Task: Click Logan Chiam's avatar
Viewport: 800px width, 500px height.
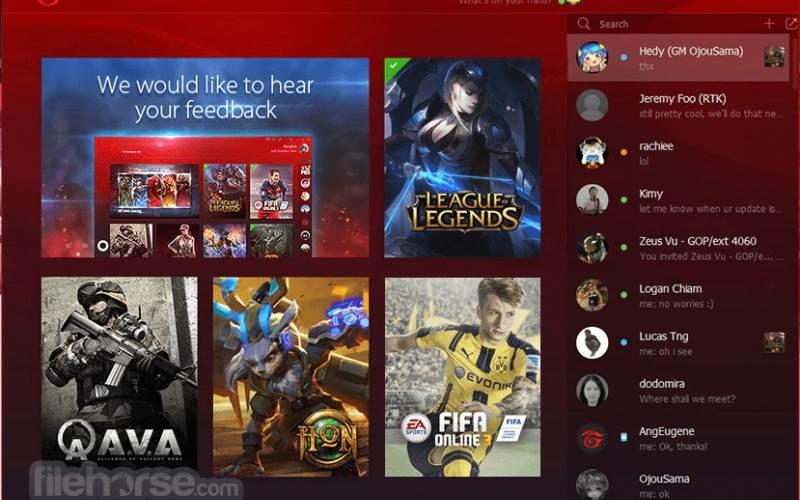Action: tap(592, 295)
